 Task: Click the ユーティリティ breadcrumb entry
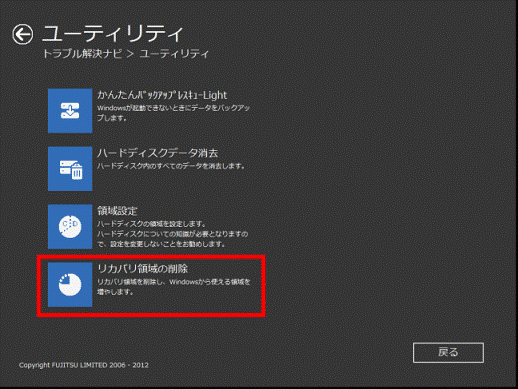pyautogui.click(x=174, y=54)
